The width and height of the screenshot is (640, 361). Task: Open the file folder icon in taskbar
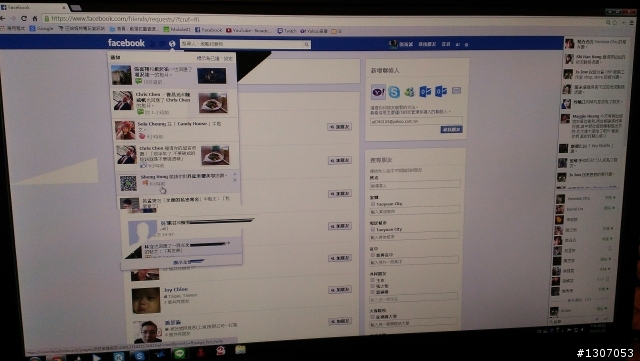point(240,350)
